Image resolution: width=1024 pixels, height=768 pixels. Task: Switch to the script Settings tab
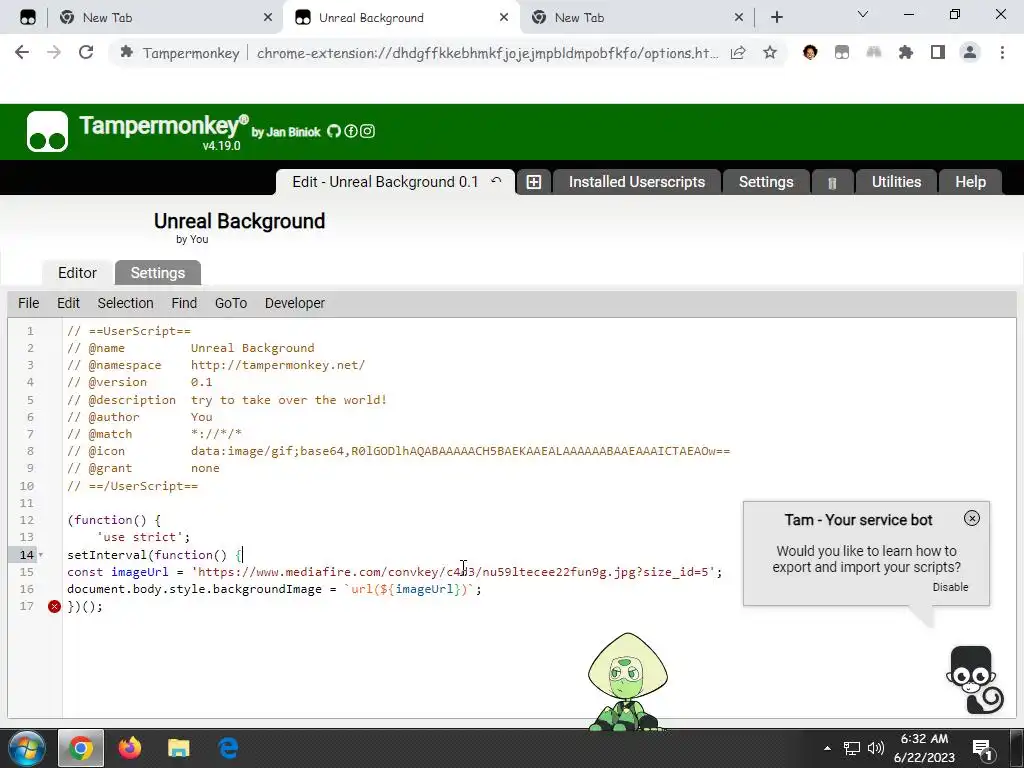157,273
